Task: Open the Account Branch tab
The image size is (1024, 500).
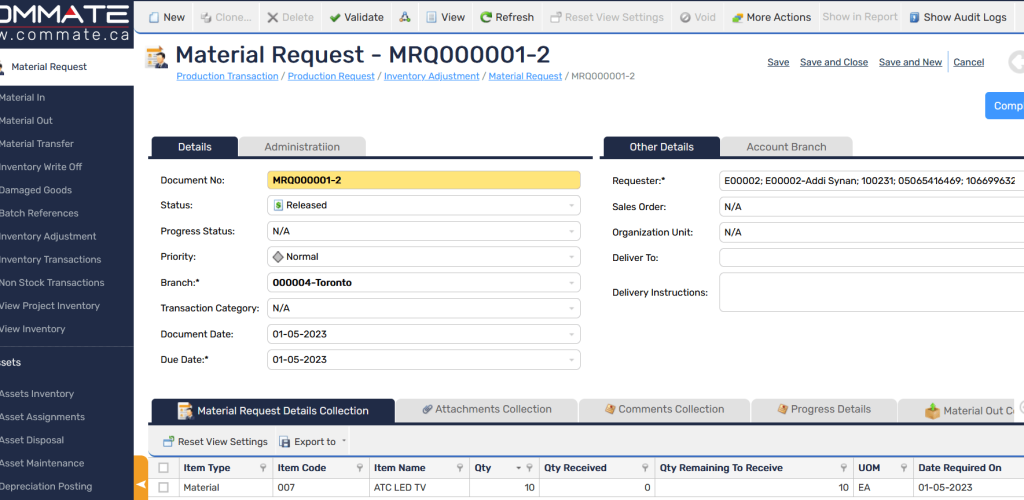Action: tap(786, 147)
